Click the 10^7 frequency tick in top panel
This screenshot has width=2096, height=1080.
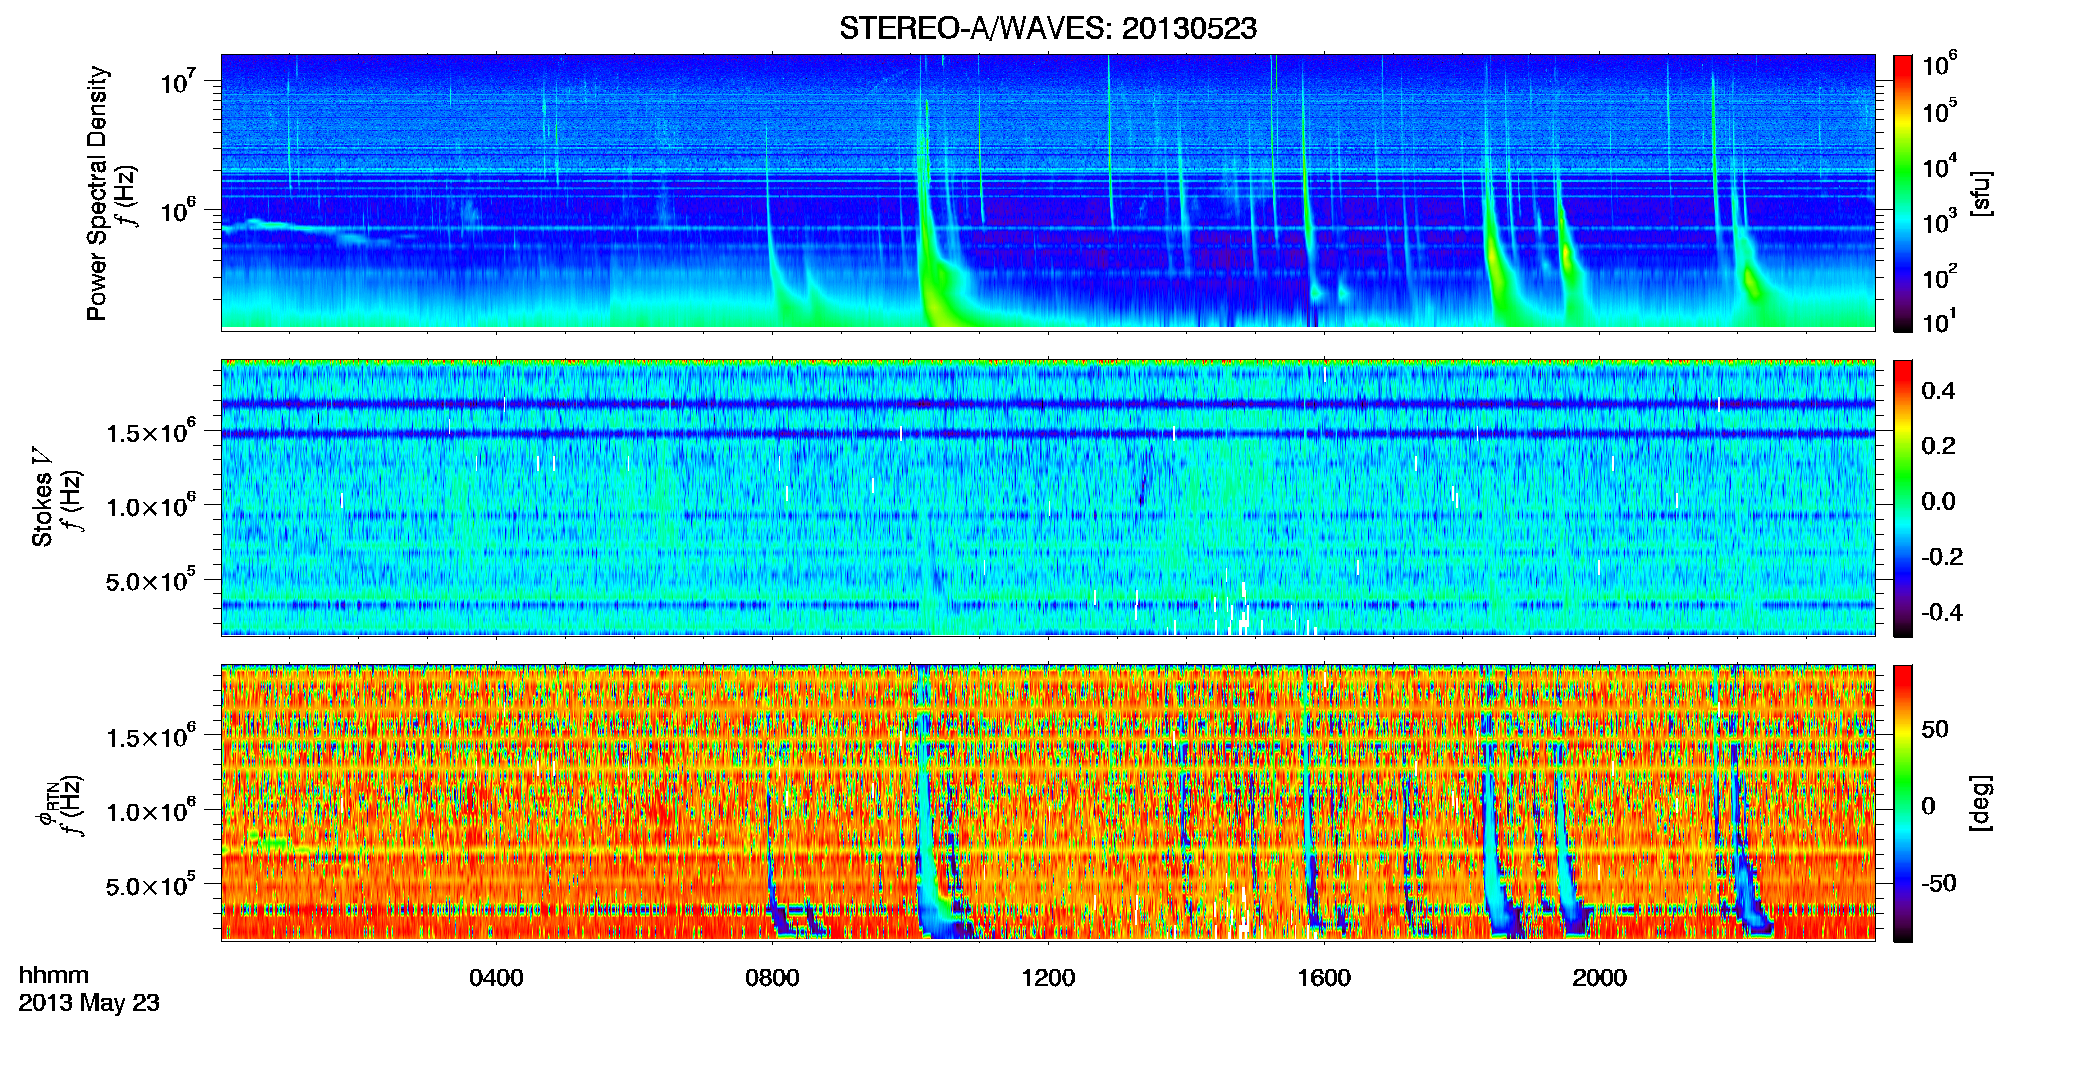tap(178, 80)
